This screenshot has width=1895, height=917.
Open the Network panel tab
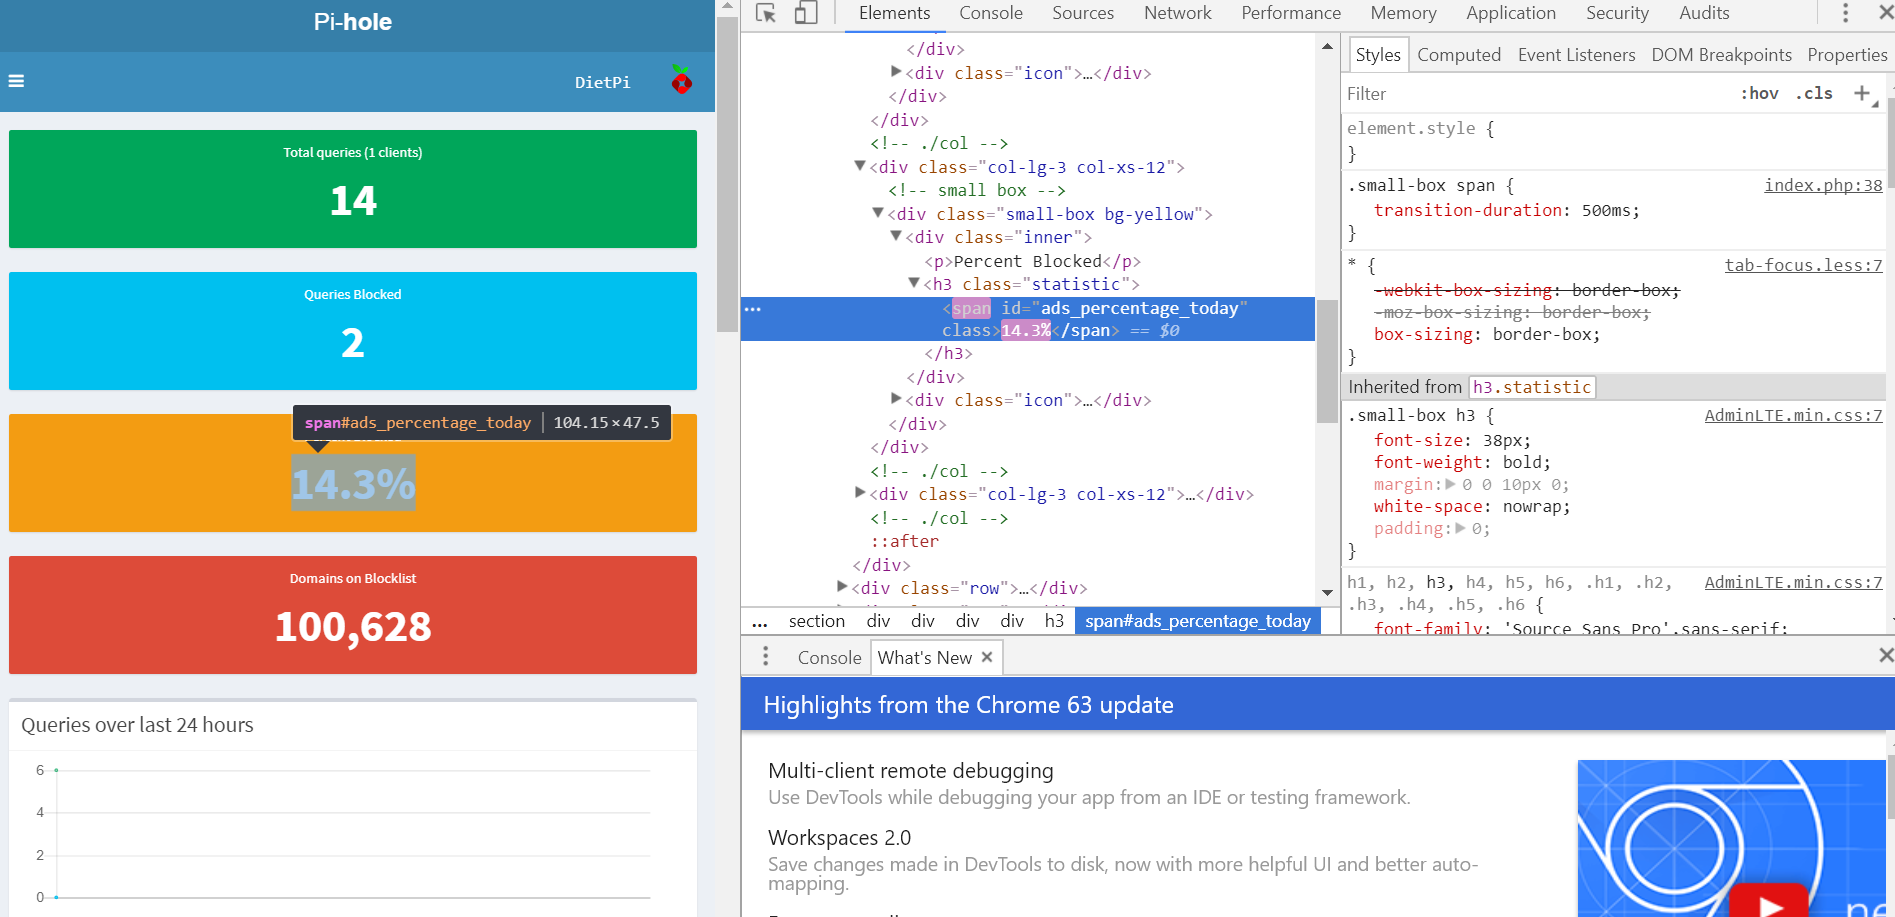tap(1178, 13)
